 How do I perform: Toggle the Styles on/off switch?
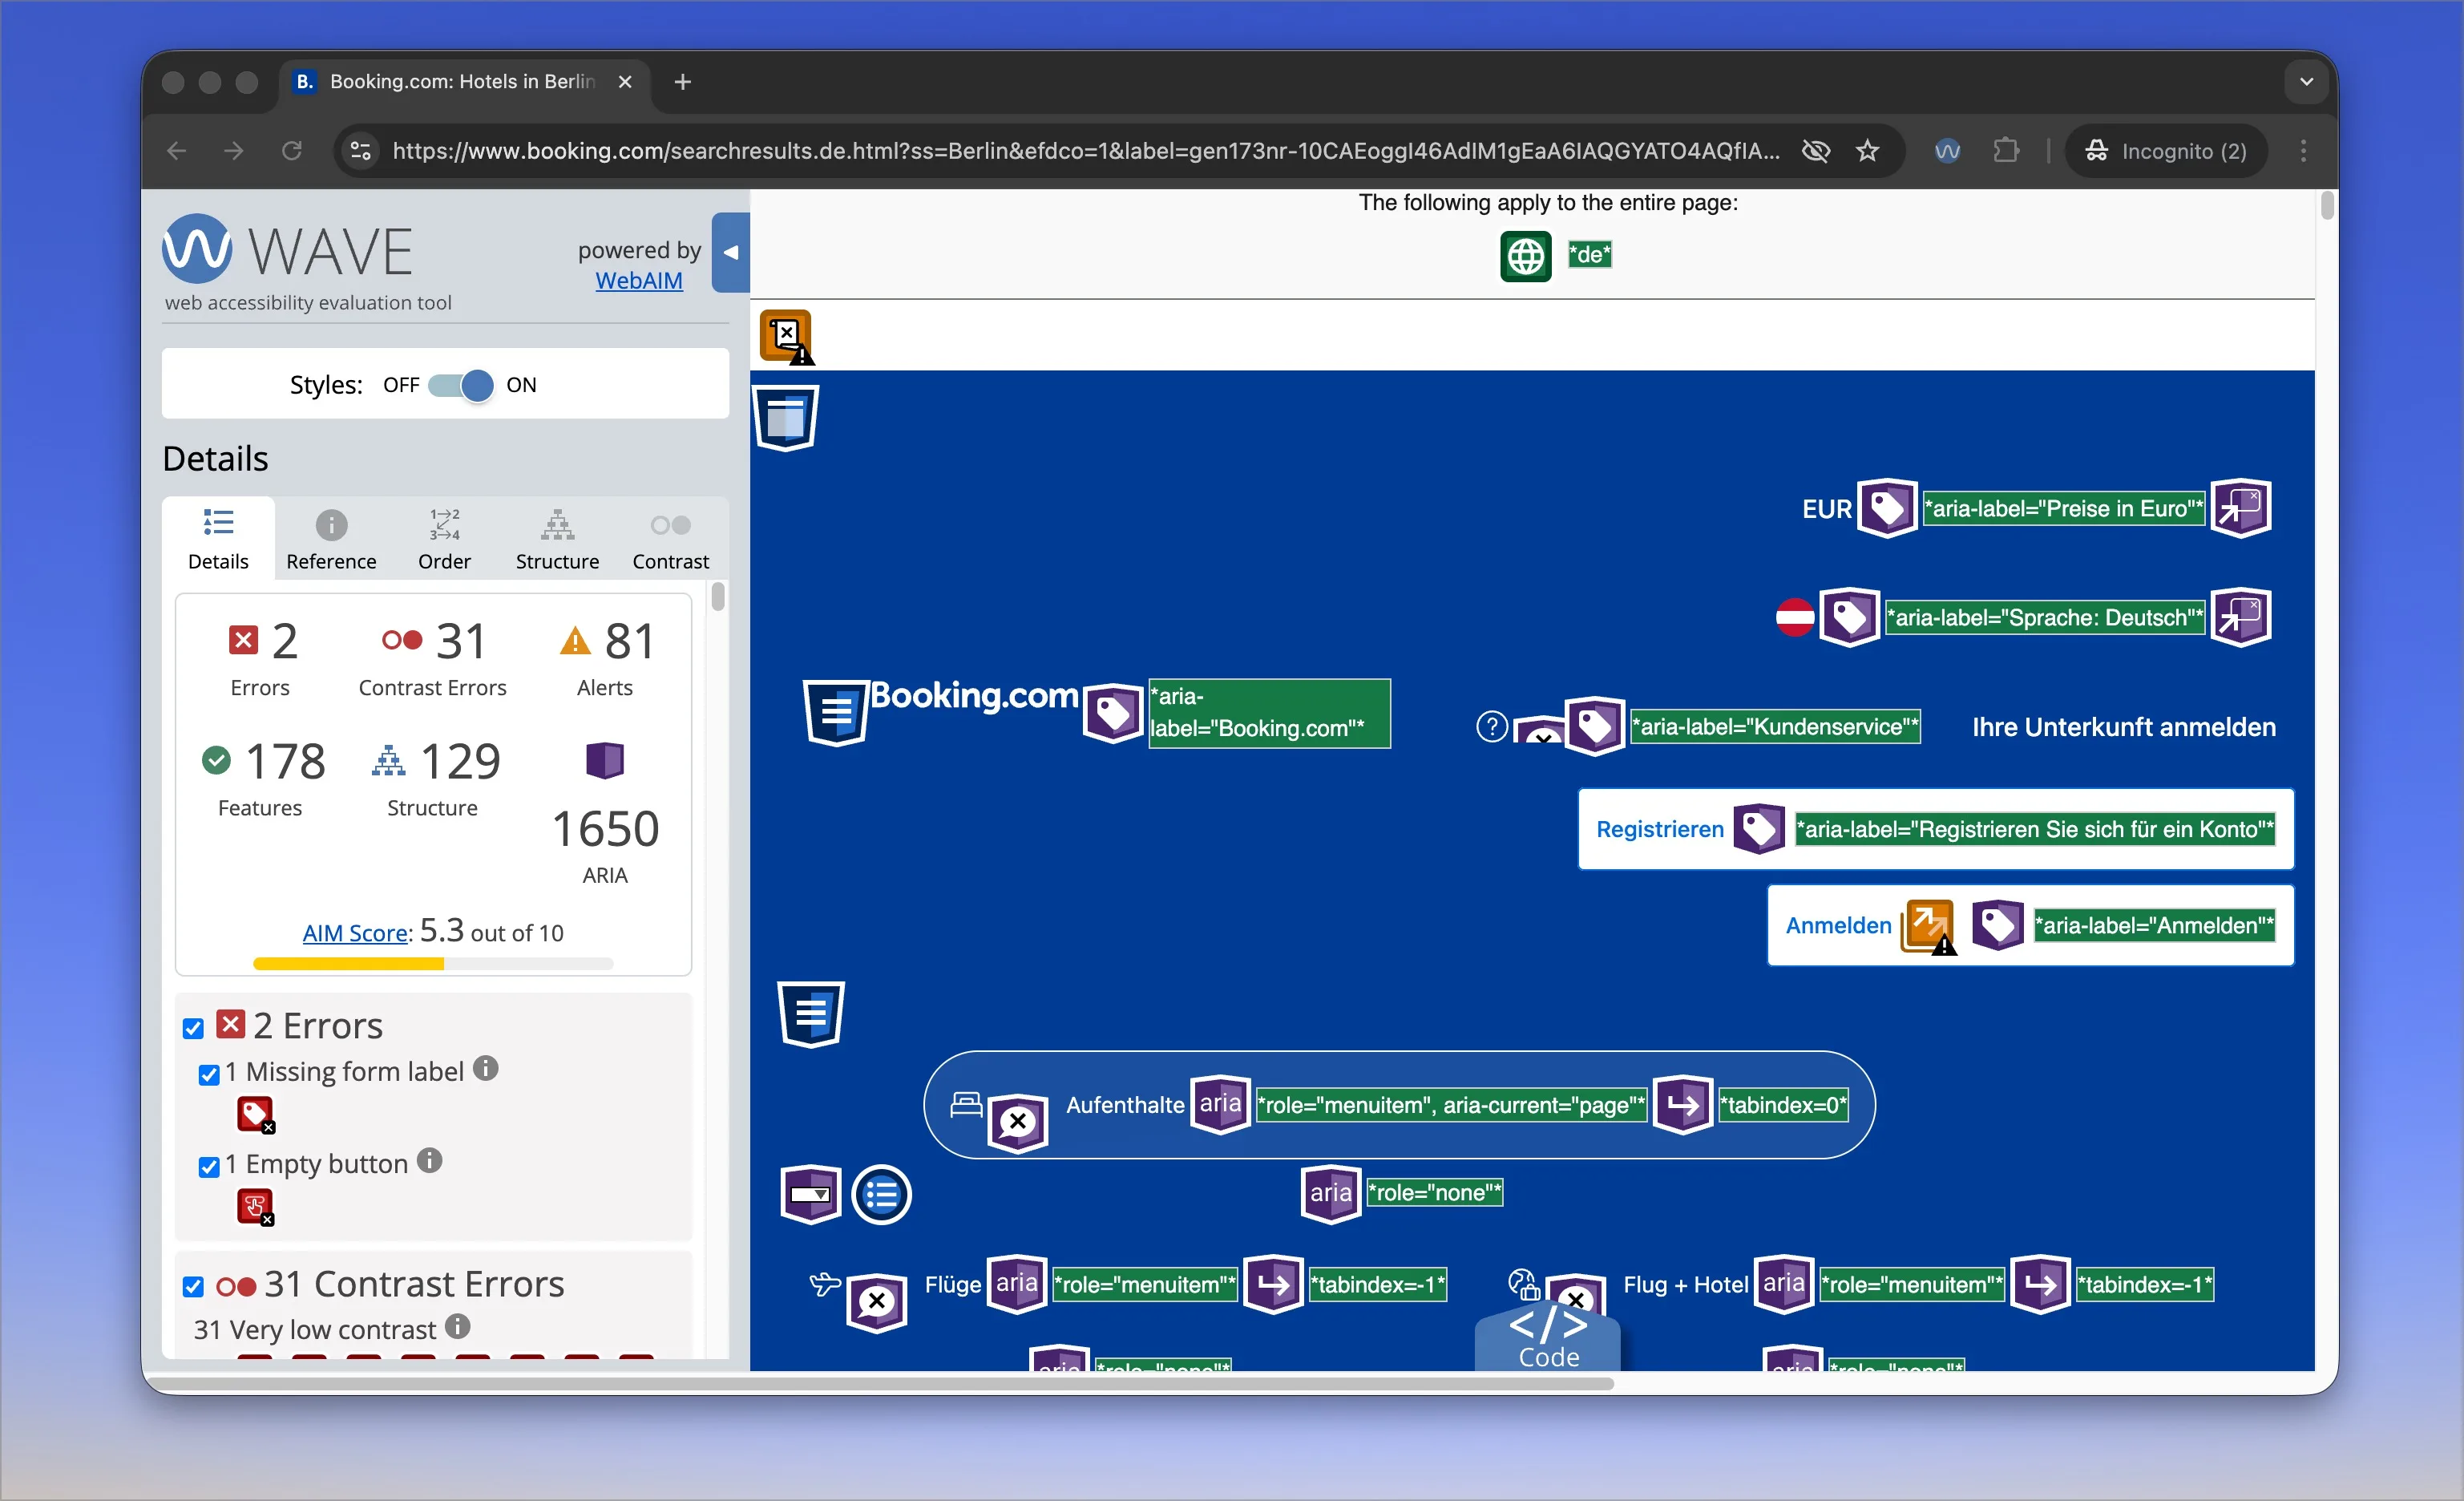click(x=462, y=385)
